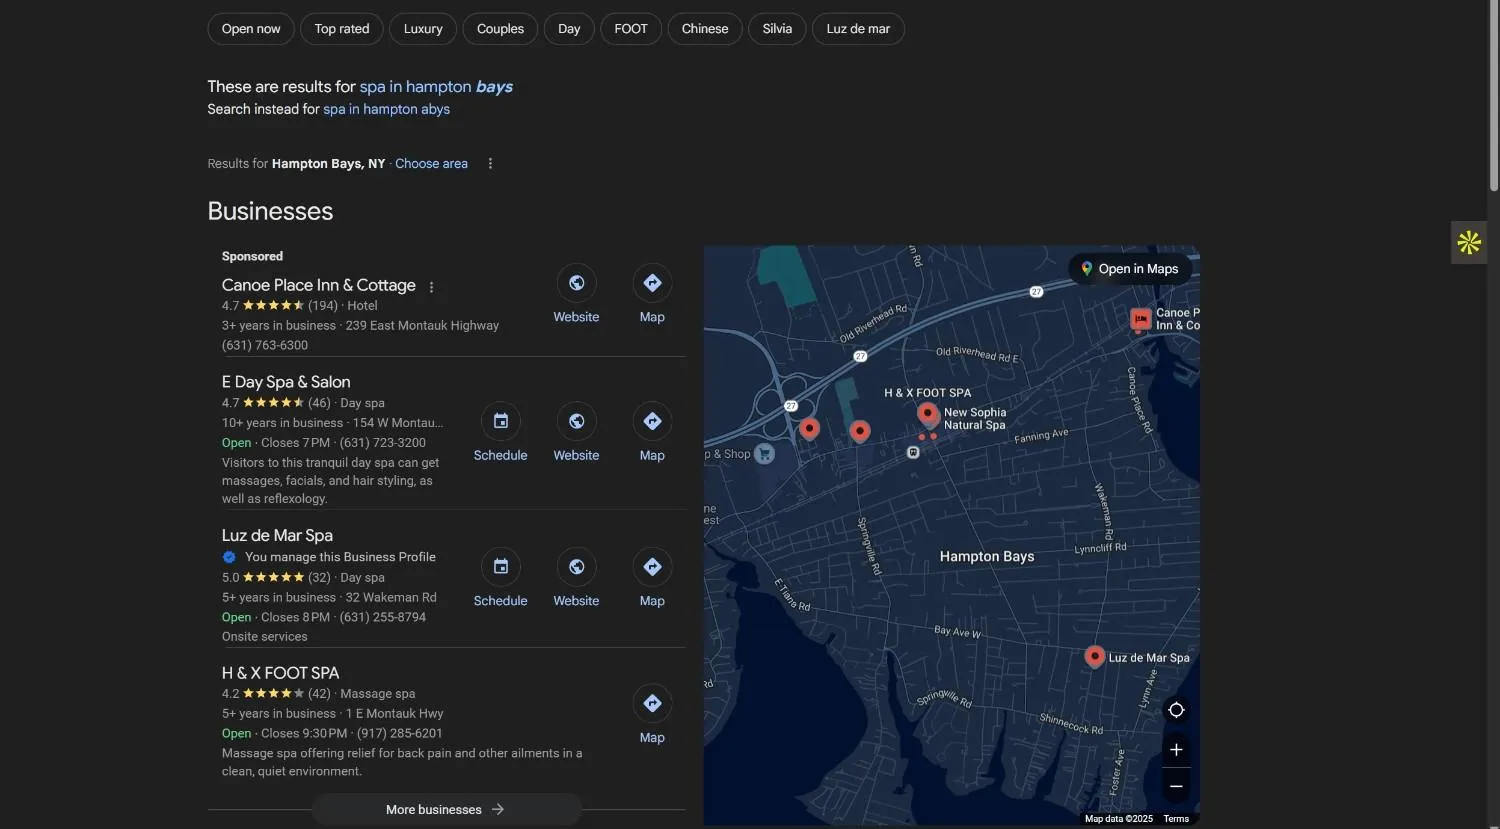Open E Day Spa website globe icon

tap(577, 421)
